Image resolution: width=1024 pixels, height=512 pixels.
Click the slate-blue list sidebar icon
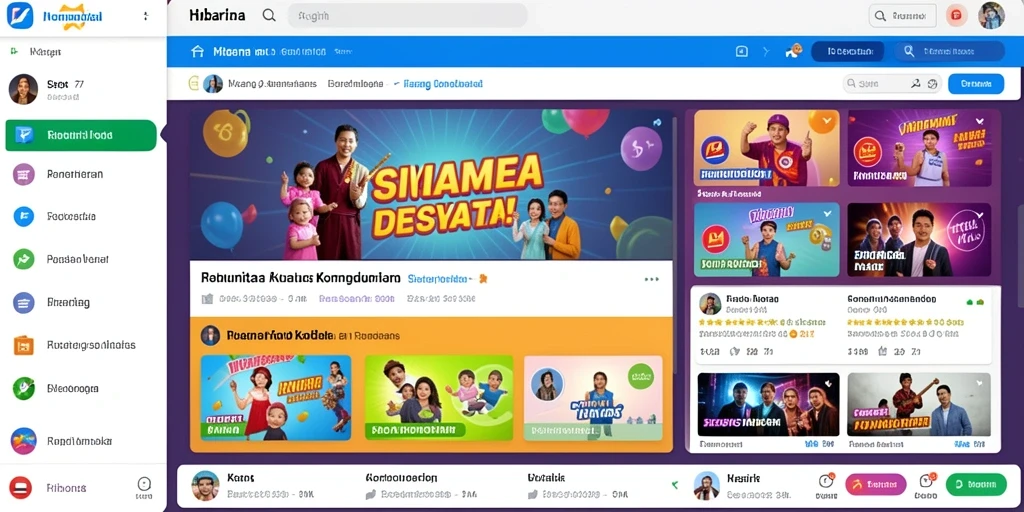tap(24, 302)
